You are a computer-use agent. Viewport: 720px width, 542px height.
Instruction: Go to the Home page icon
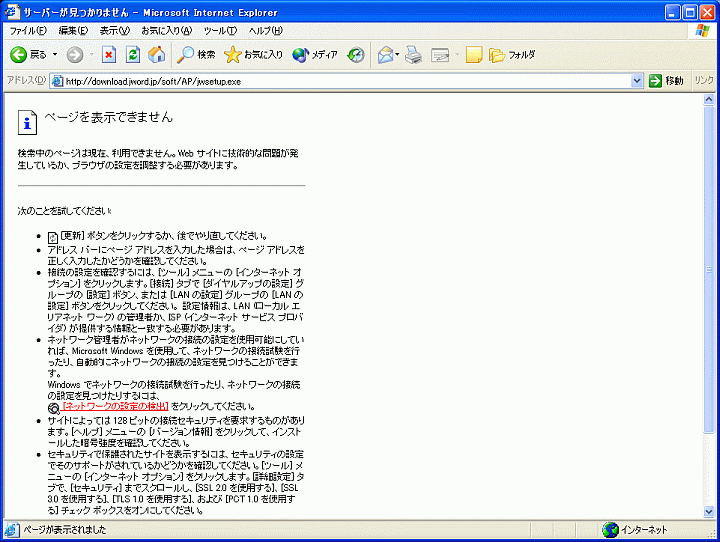pyautogui.click(x=156, y=54)
